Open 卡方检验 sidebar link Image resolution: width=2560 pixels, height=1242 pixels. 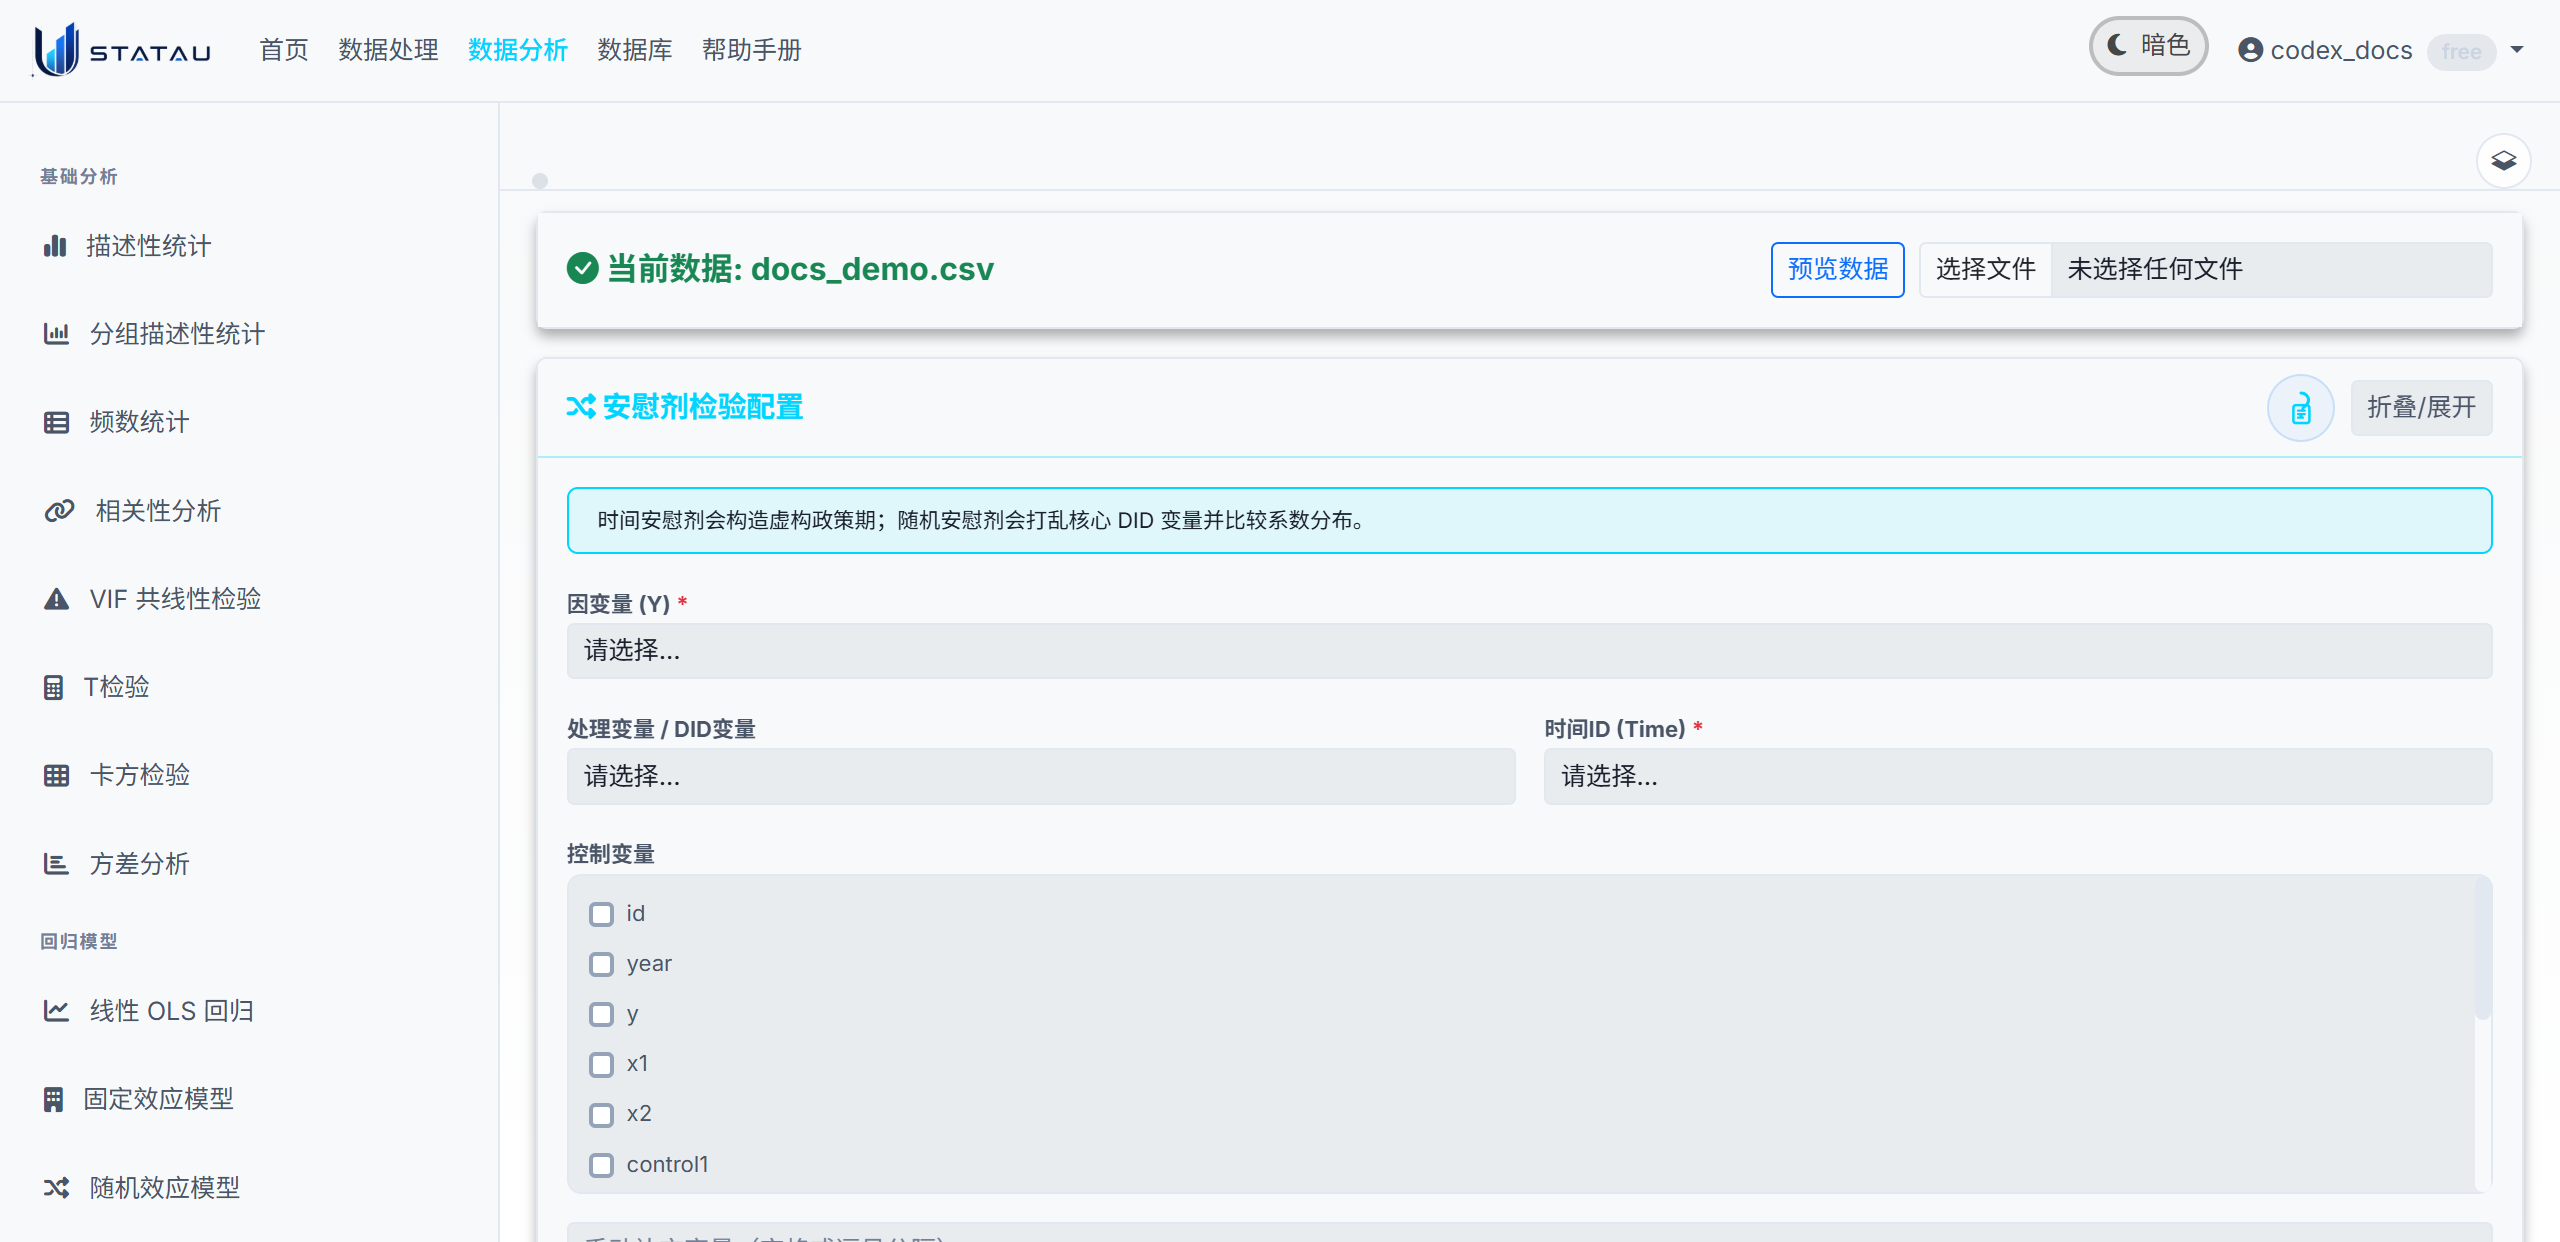(x=139, y=775)
